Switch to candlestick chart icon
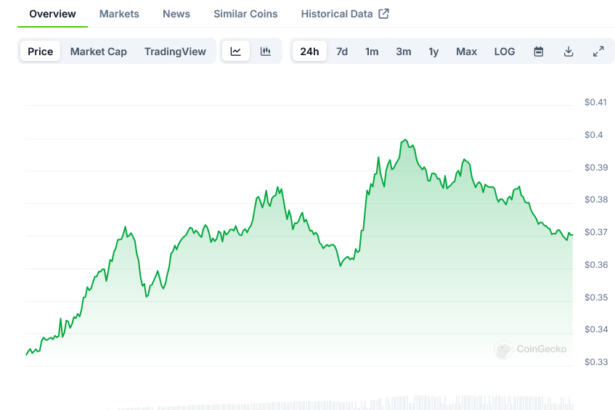This screenshot has width=615, height=410. pos(266,52)
